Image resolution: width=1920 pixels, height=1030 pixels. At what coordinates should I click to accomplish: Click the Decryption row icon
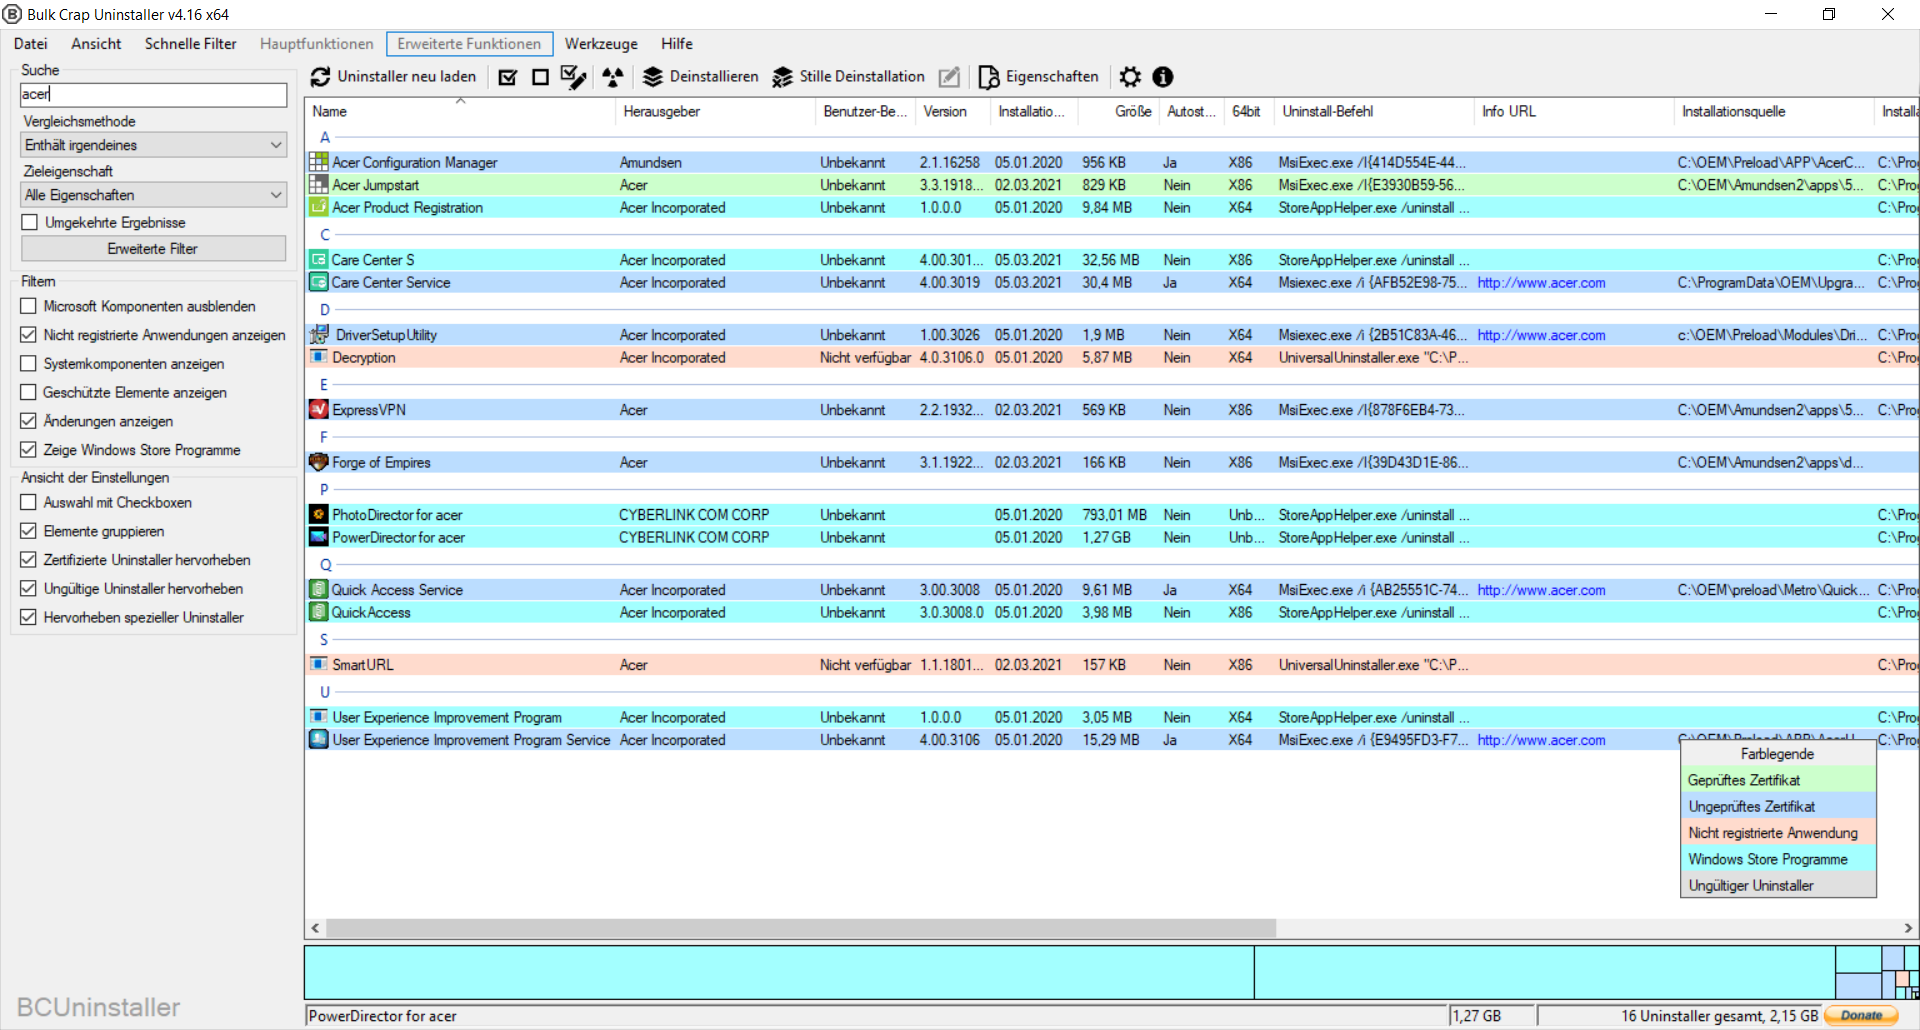point(319,357)
